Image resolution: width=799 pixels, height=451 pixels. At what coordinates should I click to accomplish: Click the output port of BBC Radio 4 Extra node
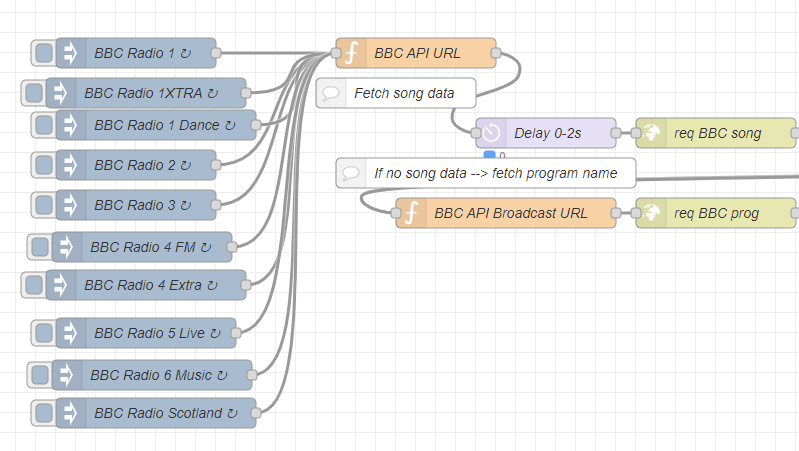(x=246, y=284)
